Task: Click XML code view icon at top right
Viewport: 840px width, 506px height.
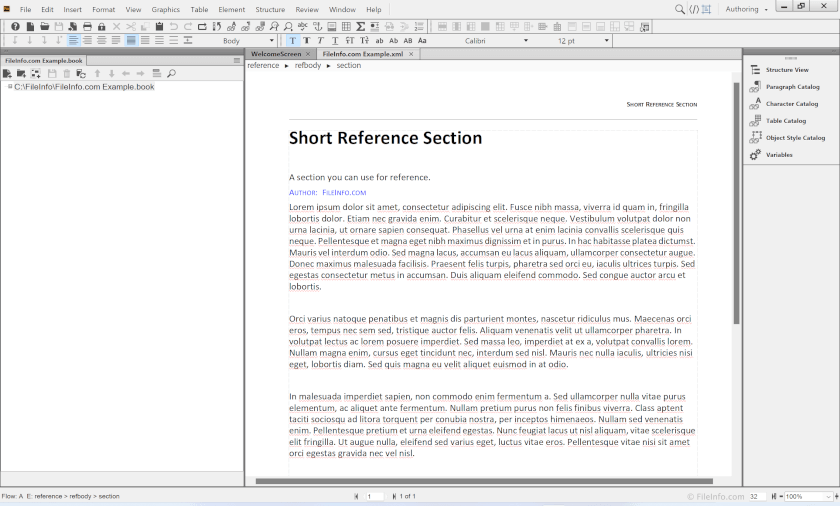Action: (x=694, y=9)
